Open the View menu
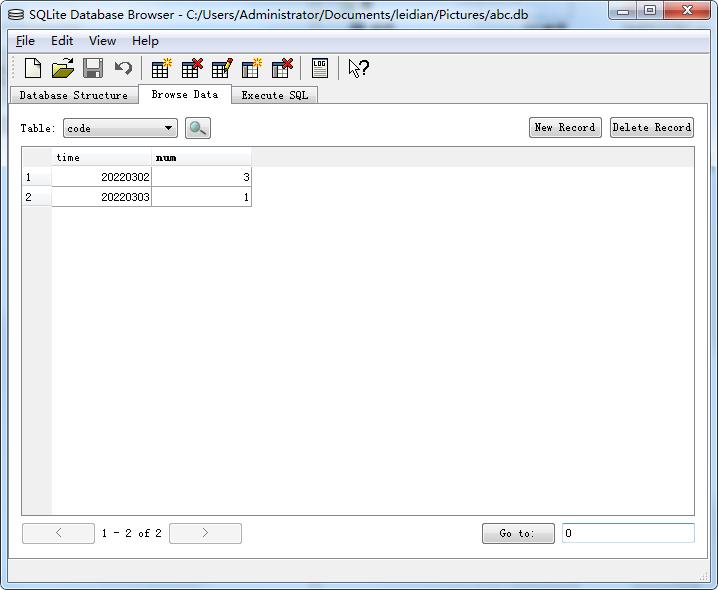The image size is (718, 590). pos(103,41)
